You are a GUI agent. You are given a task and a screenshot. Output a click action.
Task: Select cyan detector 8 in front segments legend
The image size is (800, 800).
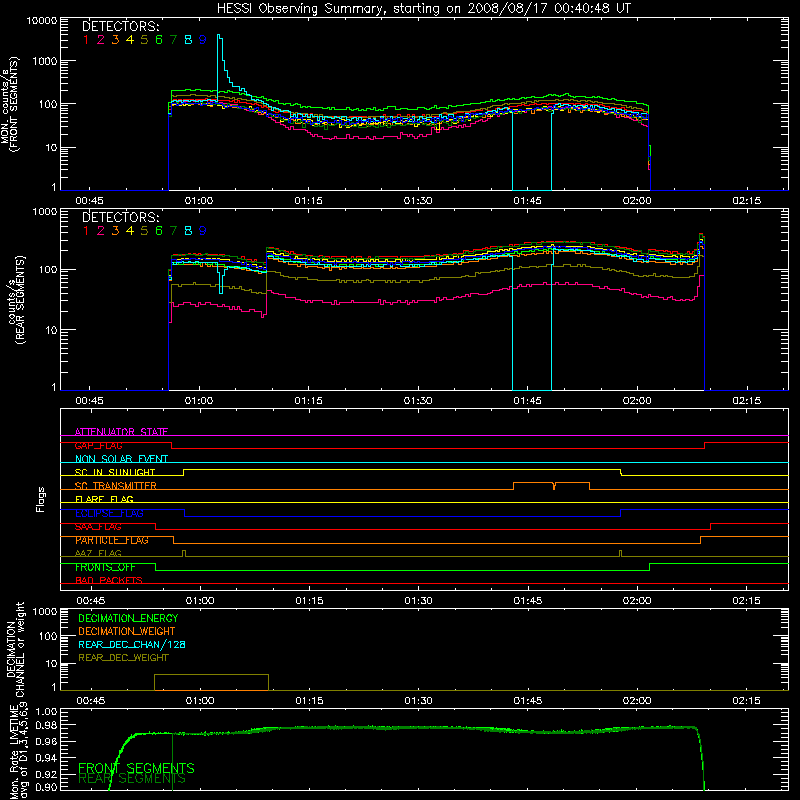click(x=188, y=40)
